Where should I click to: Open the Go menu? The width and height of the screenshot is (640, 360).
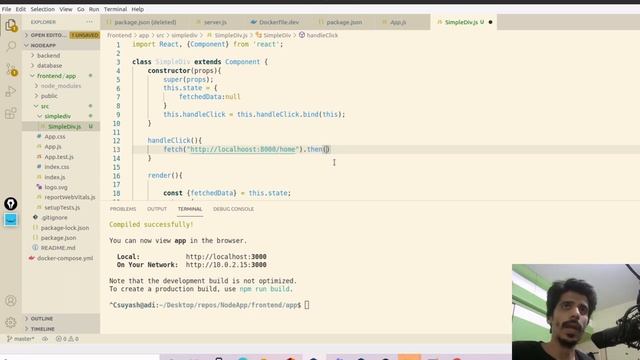81,9
